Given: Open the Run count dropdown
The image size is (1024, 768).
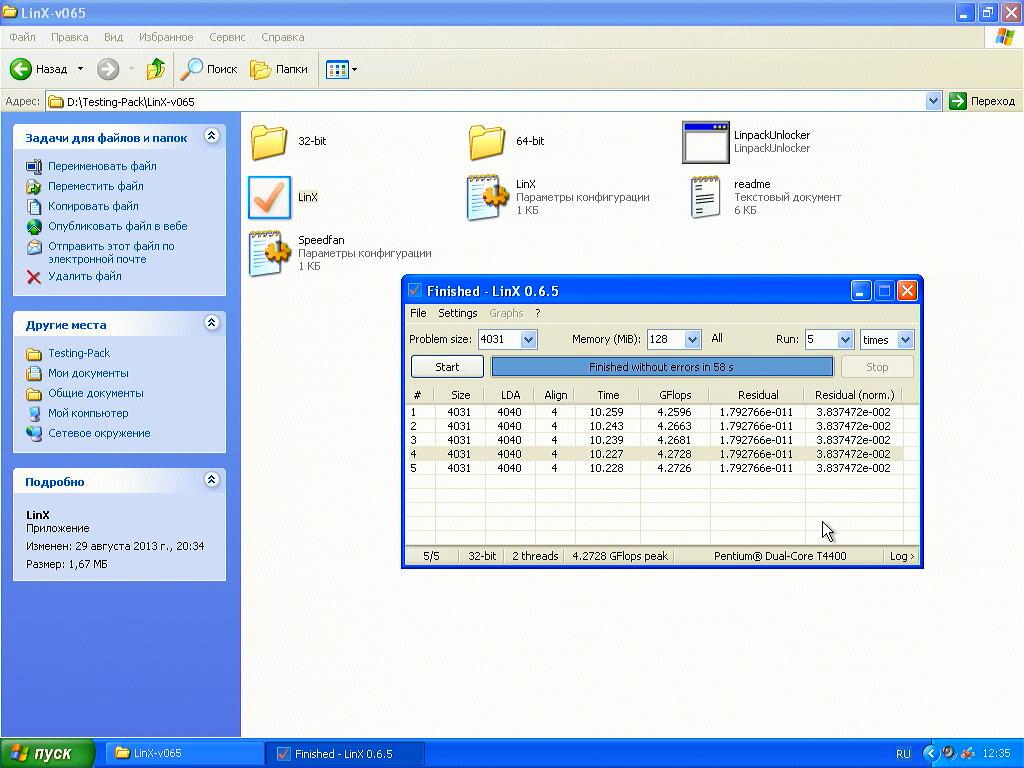Looking at the screenshot, I should 844,340.
